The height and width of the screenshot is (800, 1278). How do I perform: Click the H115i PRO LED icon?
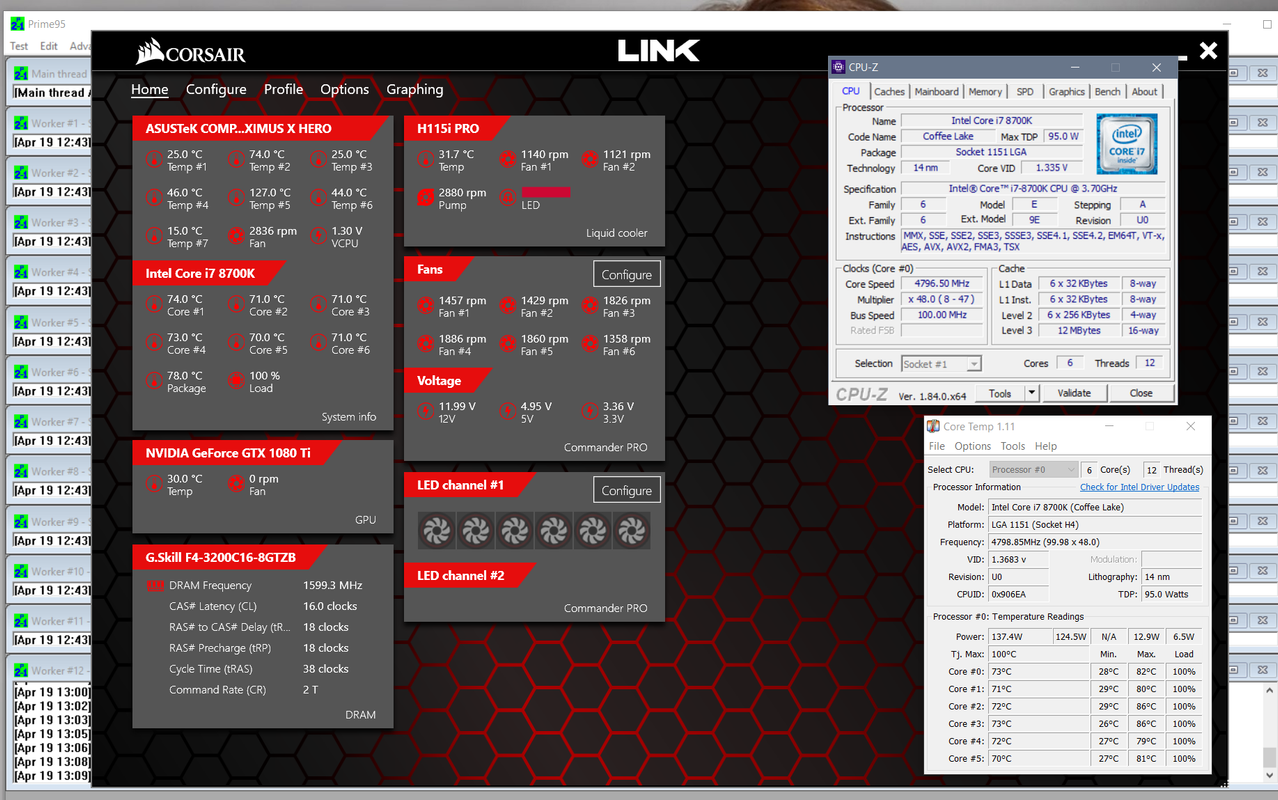click(x=507, y=198)
